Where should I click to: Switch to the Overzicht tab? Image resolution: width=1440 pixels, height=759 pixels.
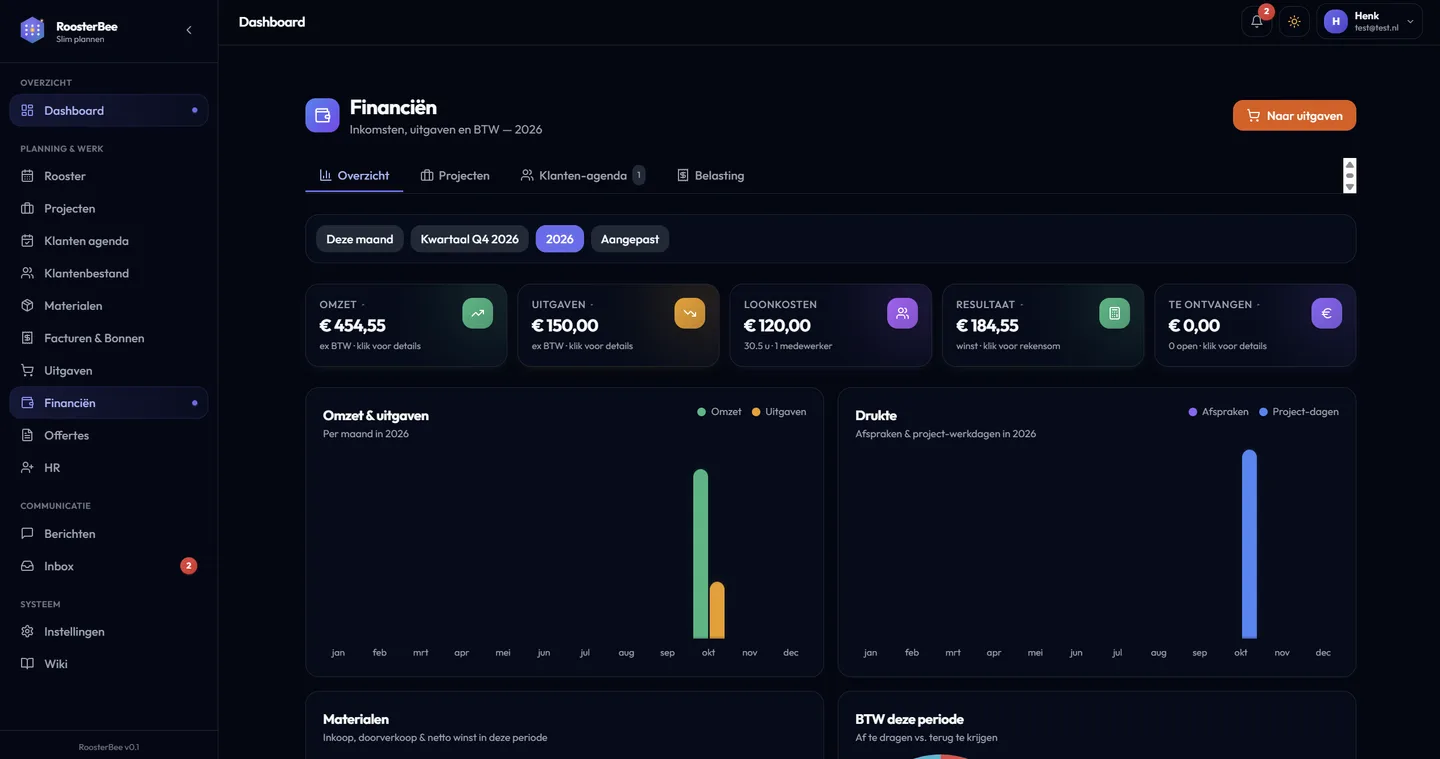click(354, 175)
